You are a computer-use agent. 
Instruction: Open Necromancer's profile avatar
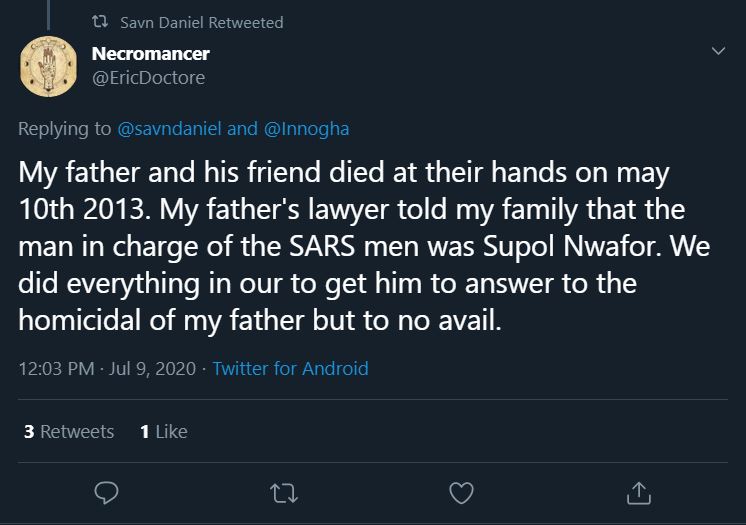(x=48, y=66)
